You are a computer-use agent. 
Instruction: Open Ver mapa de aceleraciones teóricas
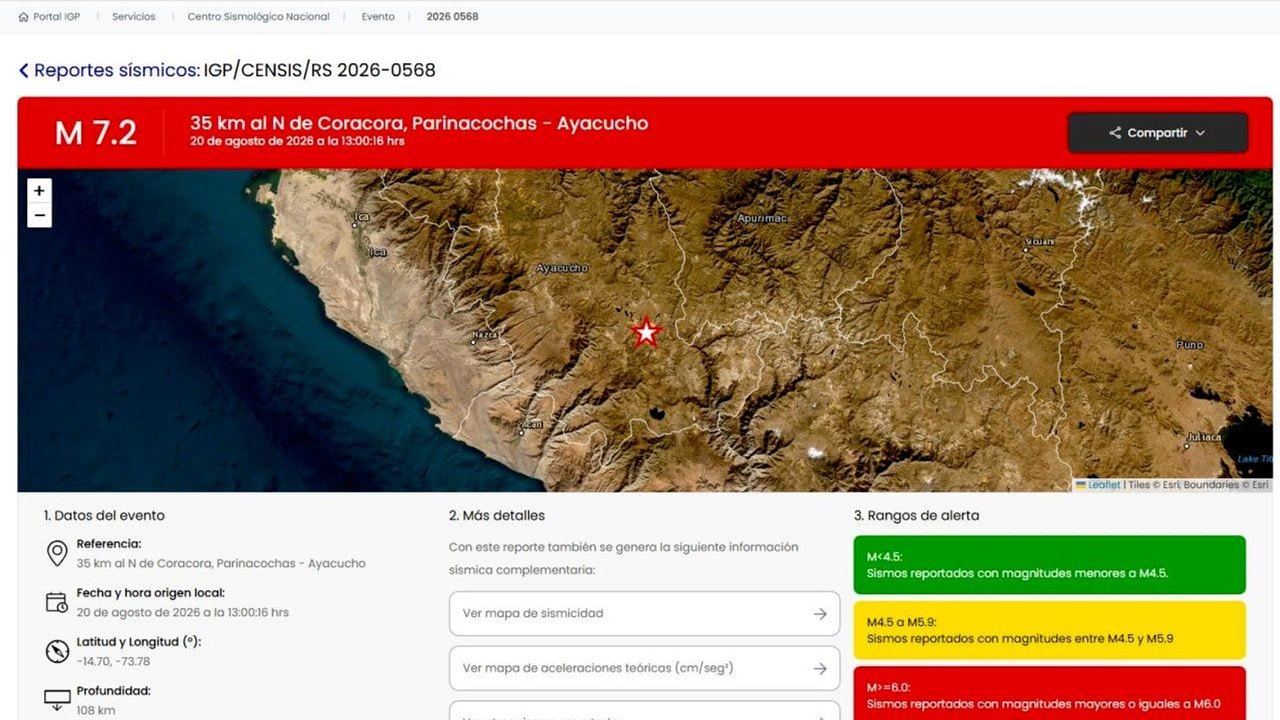(644, 668)
